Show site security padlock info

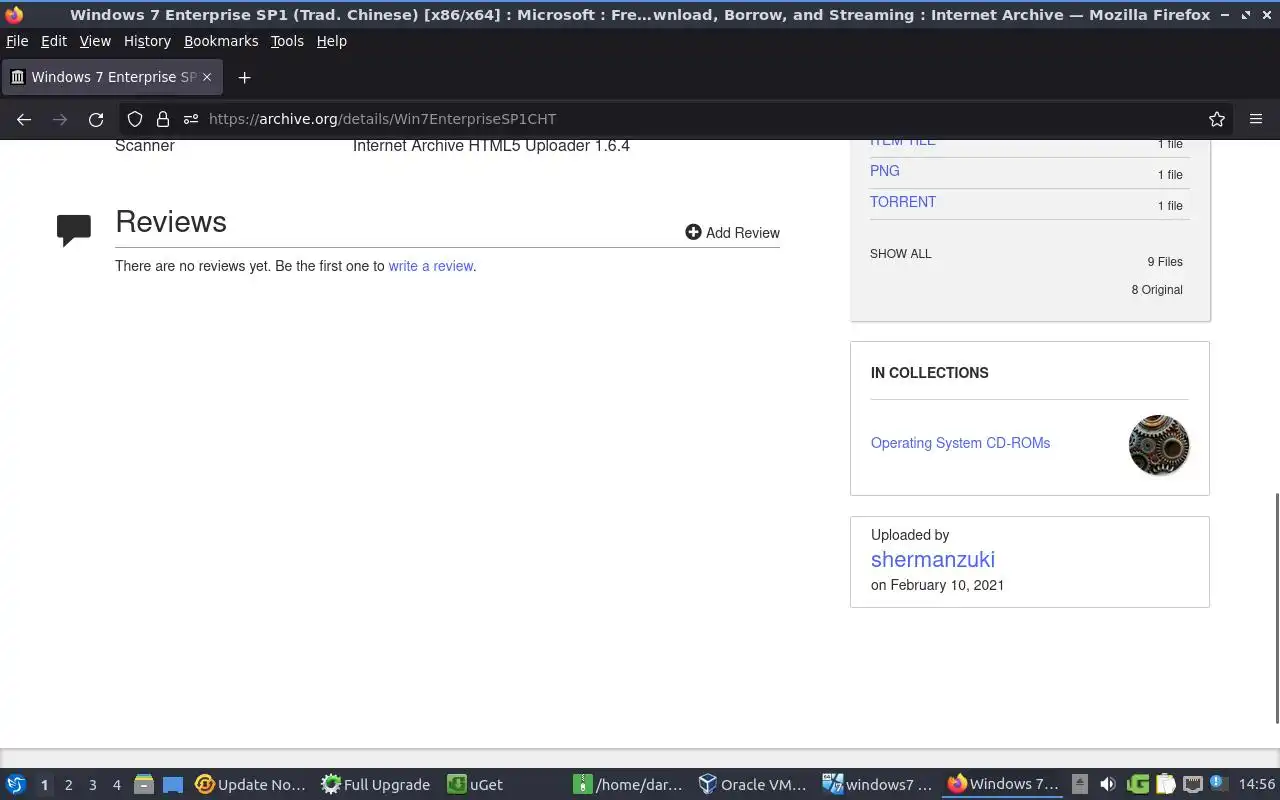click(163, 119)
